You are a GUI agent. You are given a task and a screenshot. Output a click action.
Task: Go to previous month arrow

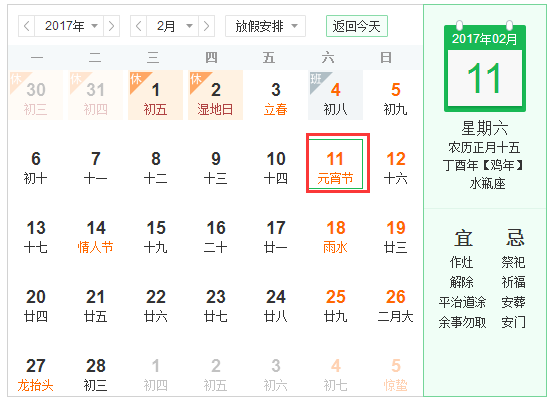tap(139, 26)
